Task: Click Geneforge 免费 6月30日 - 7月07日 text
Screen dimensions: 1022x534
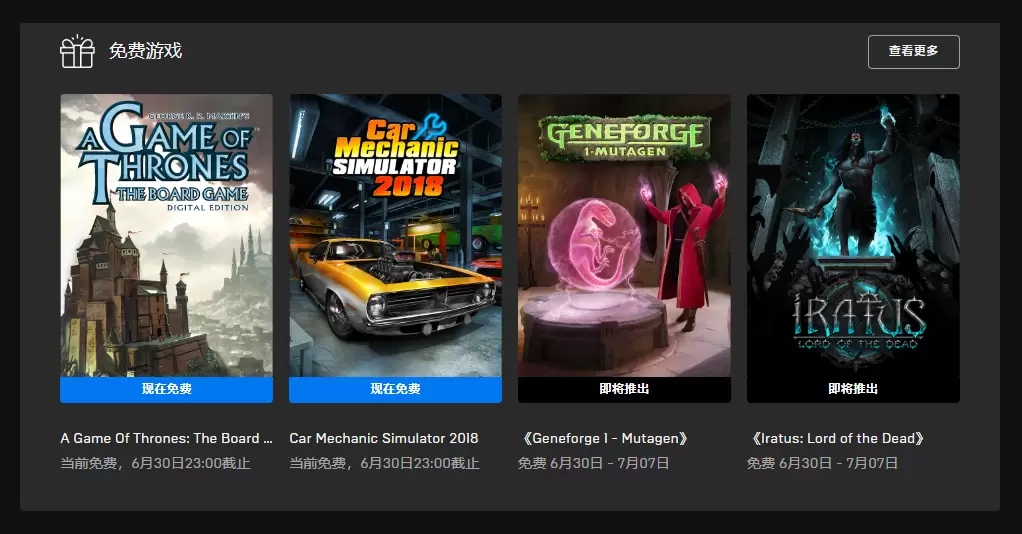Action: click(594, 464)
